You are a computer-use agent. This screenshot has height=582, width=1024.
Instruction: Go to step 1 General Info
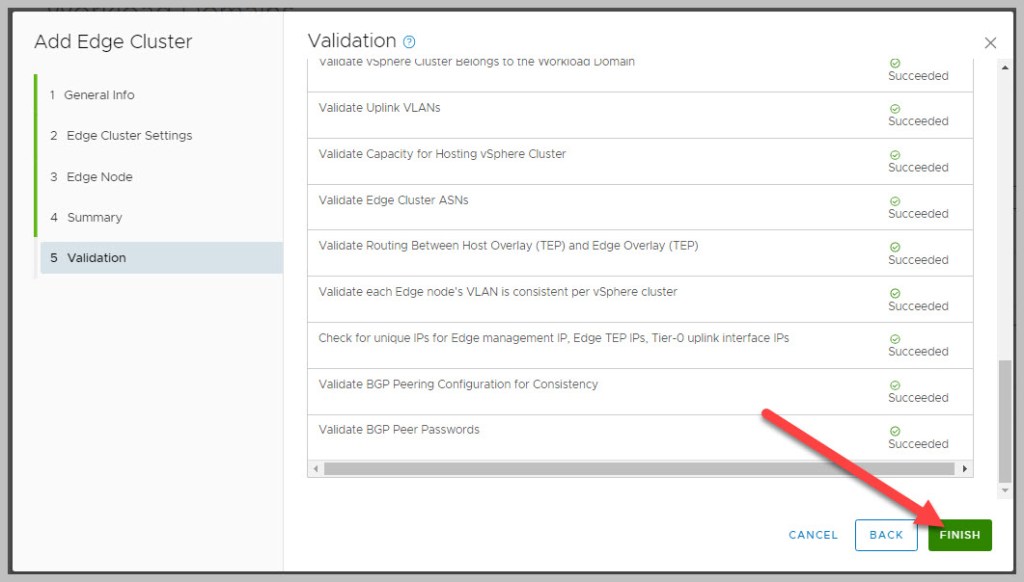click(99, 95)
